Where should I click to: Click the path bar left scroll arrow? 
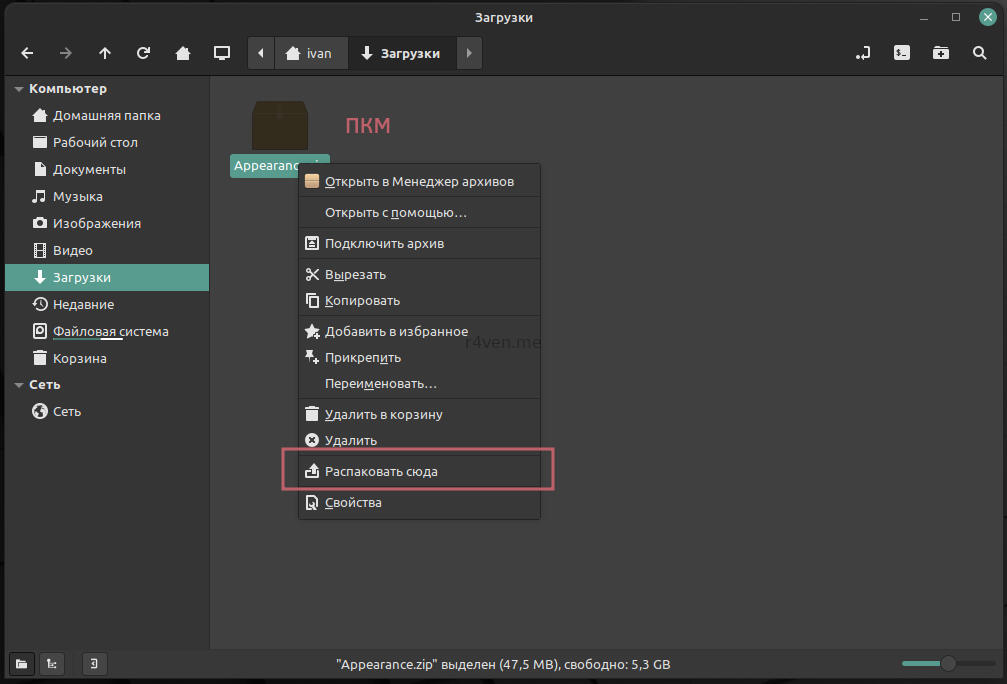click(261, 53)
